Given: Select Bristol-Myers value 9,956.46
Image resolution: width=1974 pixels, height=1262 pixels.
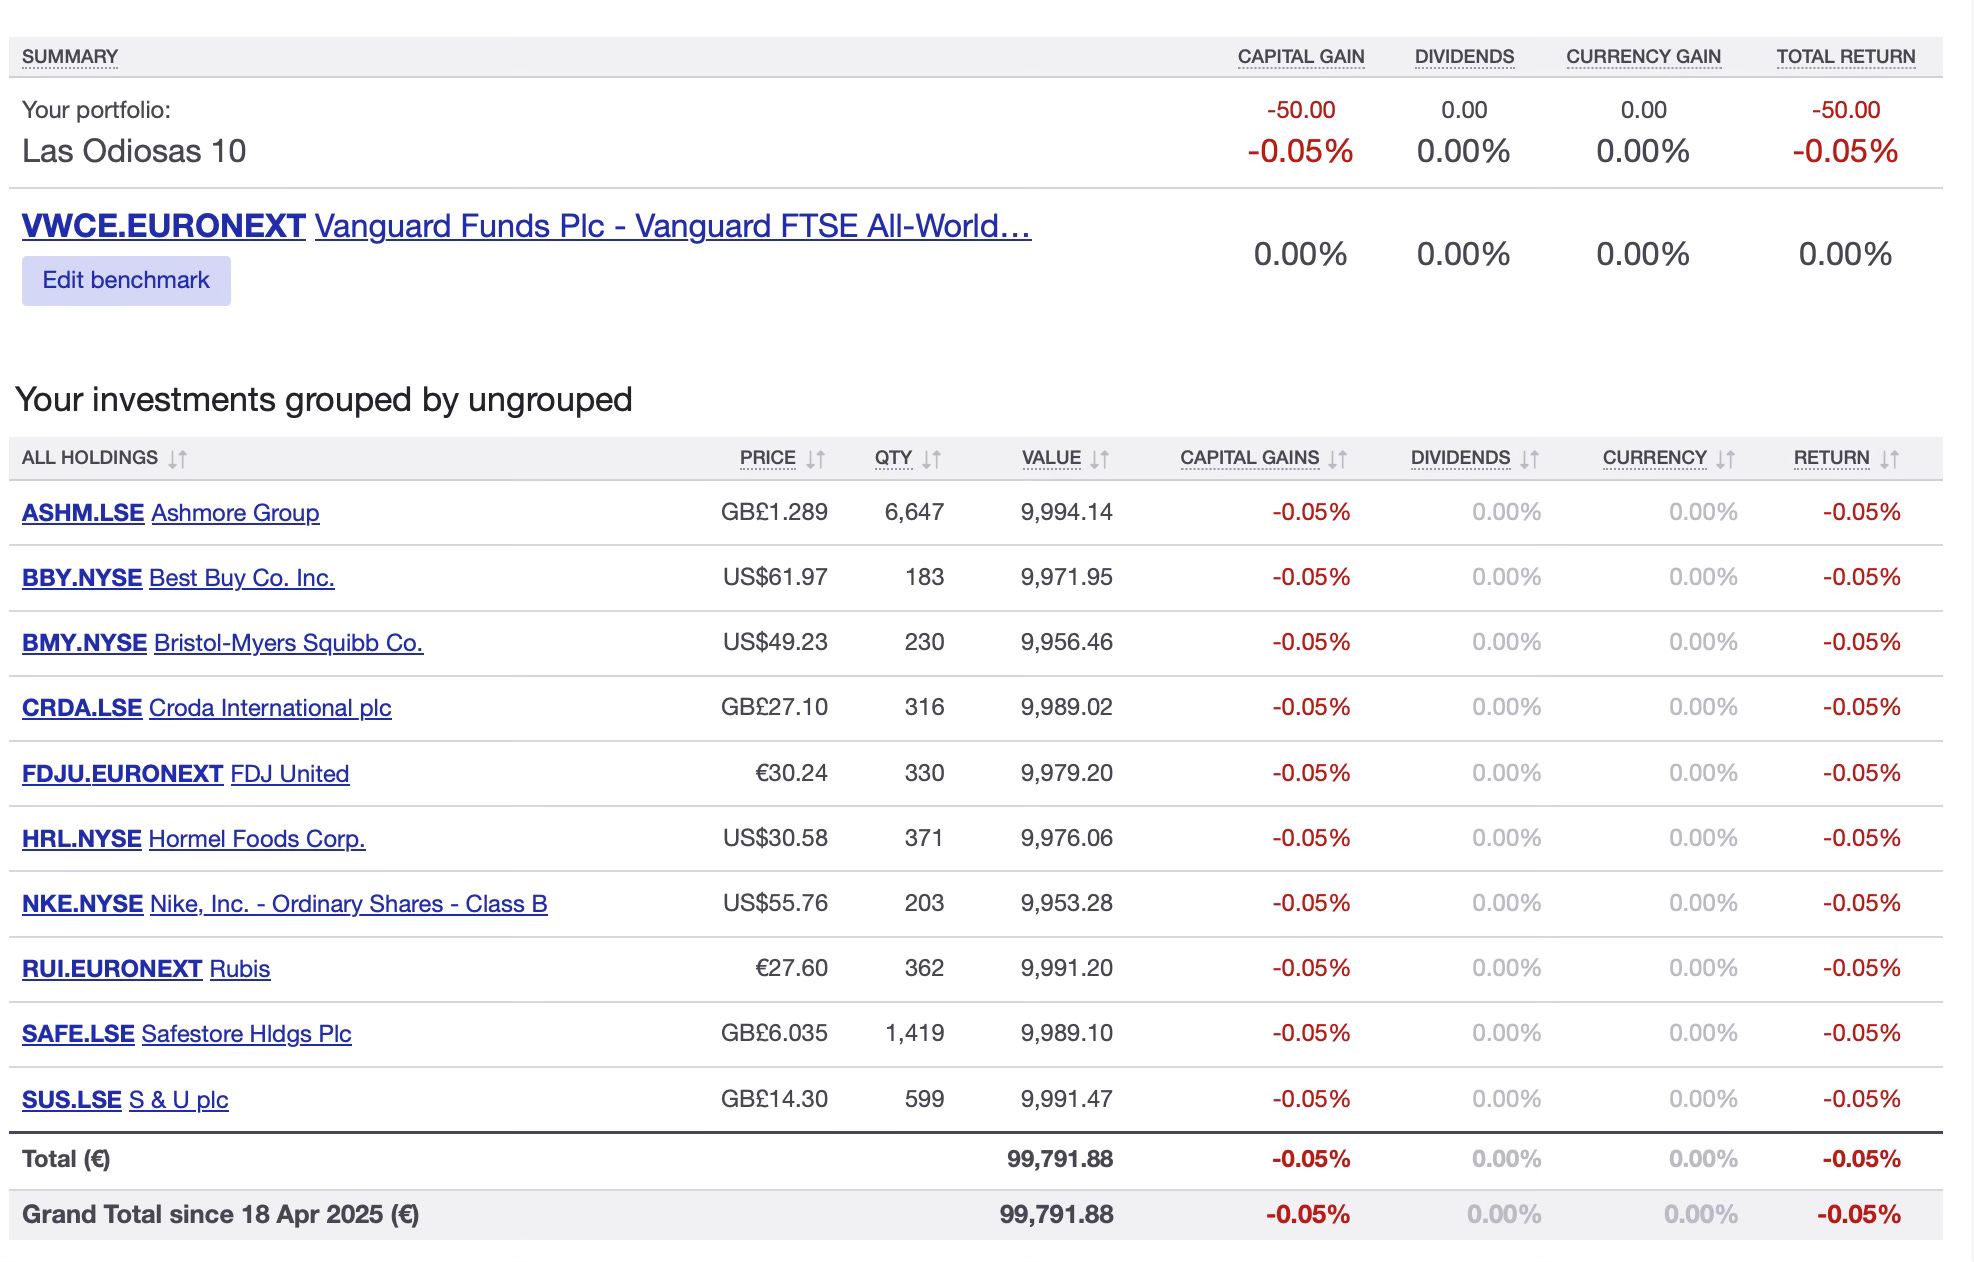Looking at the screenshot, I should point(1067,642).
